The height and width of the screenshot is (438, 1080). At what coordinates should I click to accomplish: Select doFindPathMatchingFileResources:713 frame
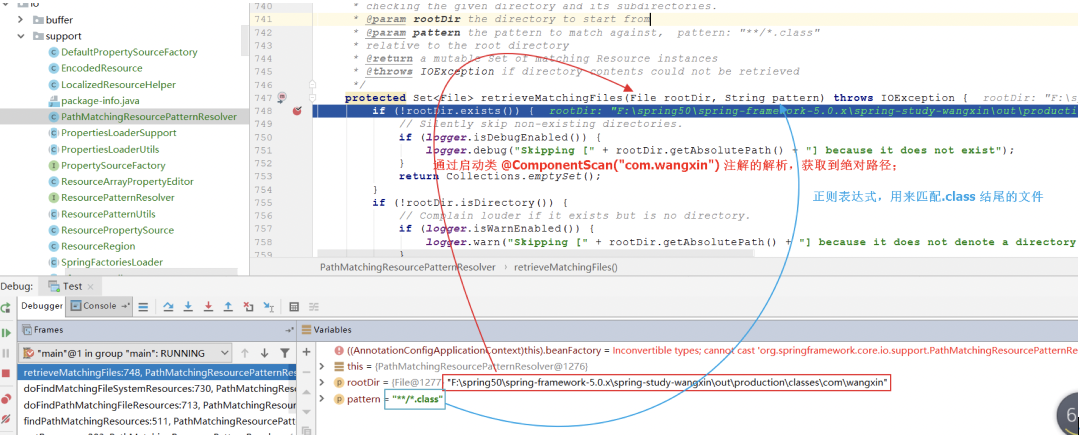point(156,404)
